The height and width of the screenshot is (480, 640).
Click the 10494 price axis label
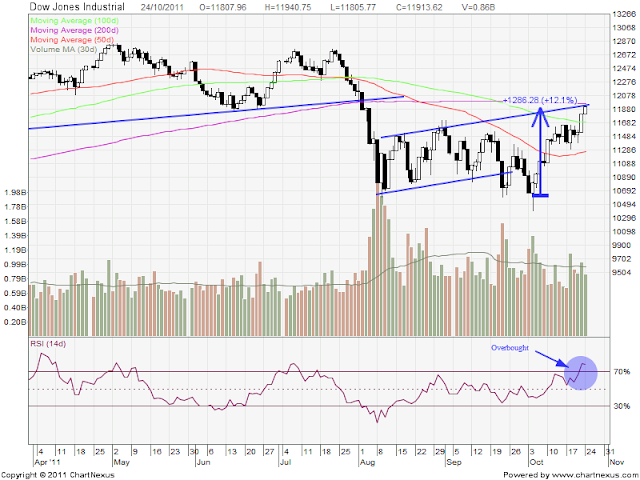pyautogui.click(x=624, y=204)
